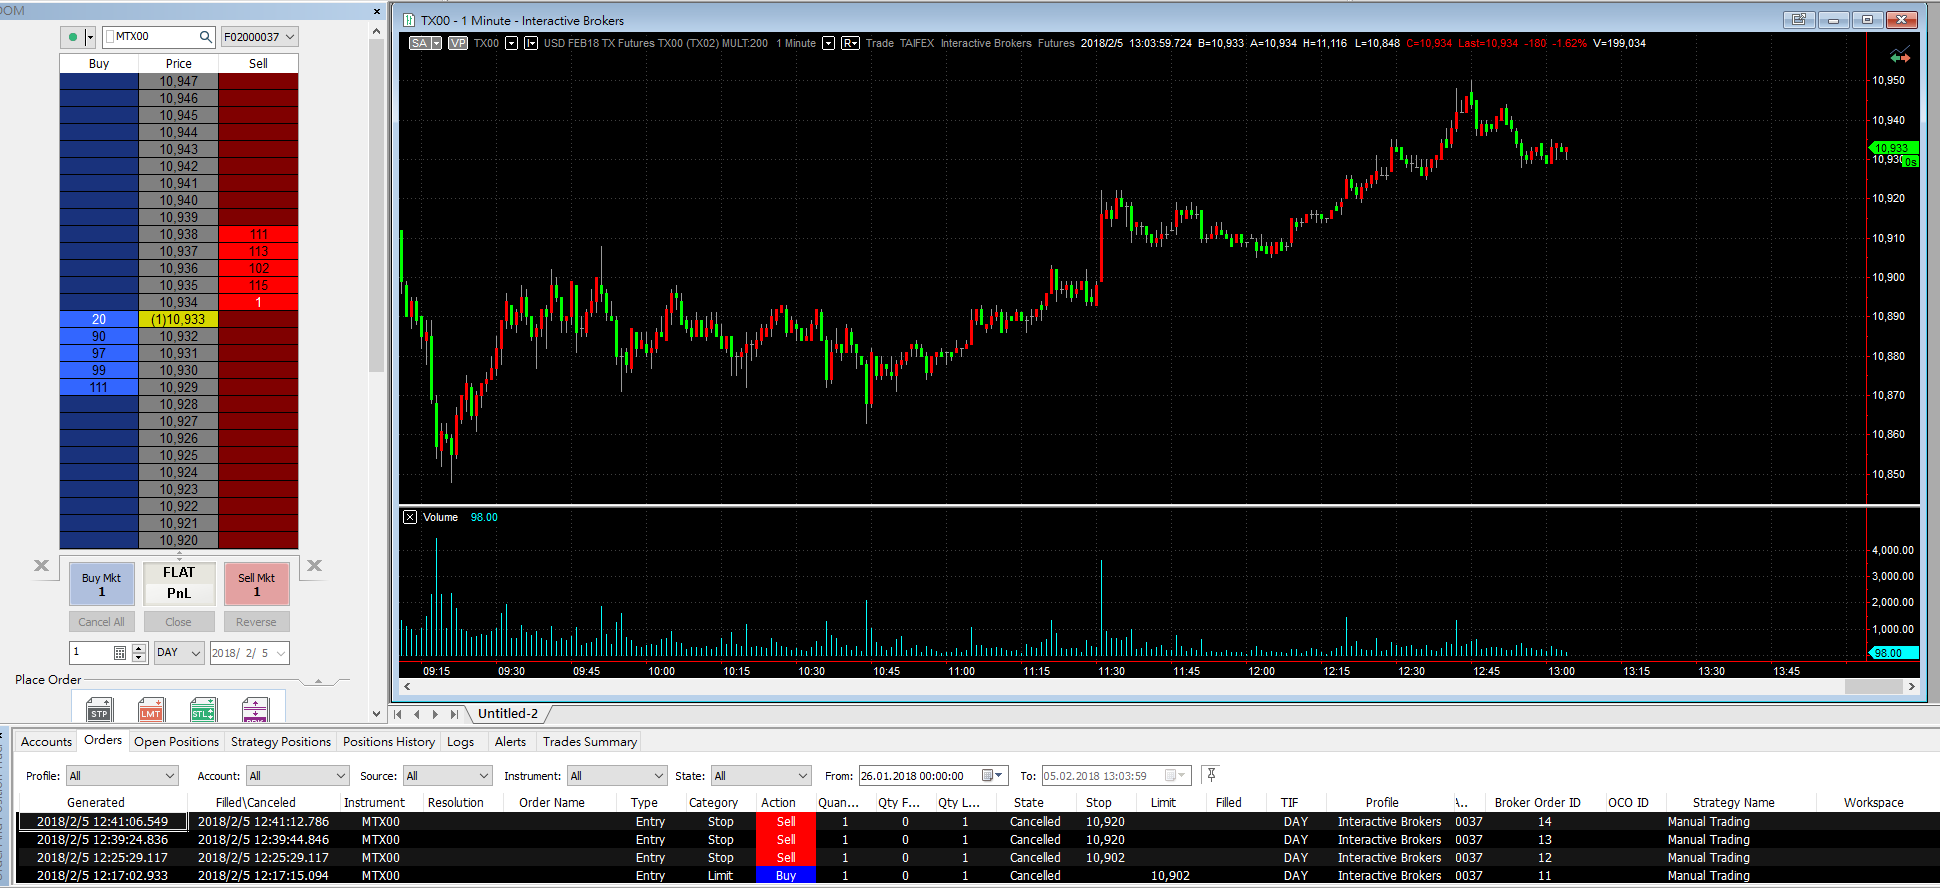Open the quantity calculator icon
Screen dimensions: 1940x888
point(120,653)
